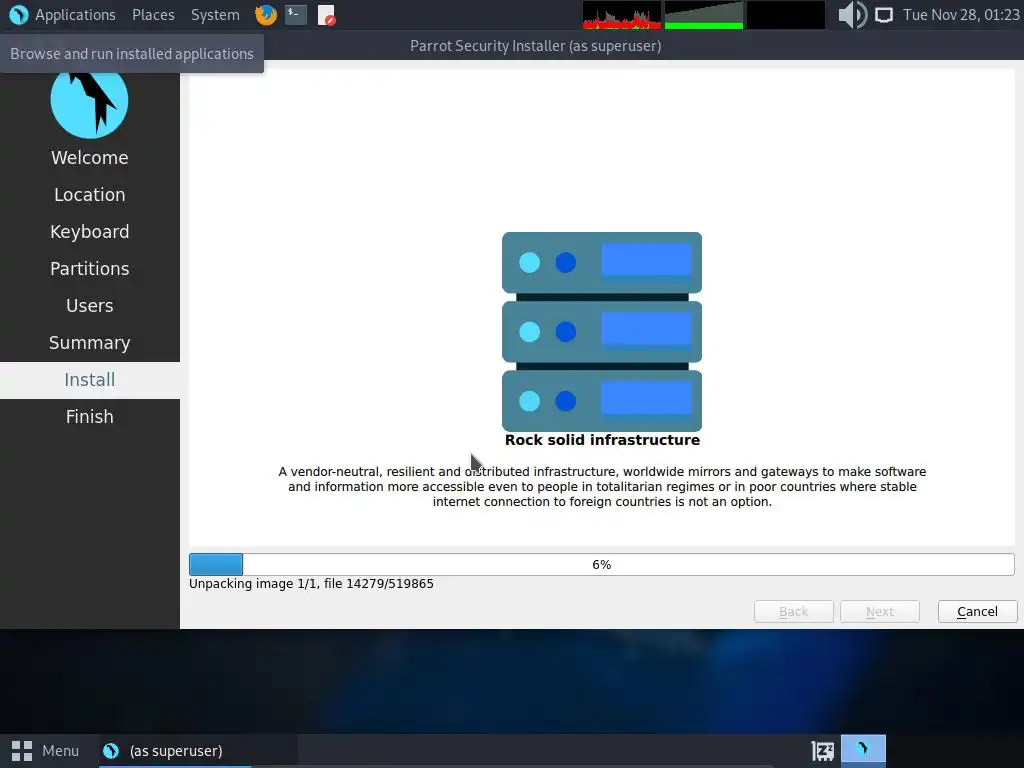The height and width of the screenshot is (768, 1024).
Task: Select the Location step in sidebar
Action: point(89,195)
